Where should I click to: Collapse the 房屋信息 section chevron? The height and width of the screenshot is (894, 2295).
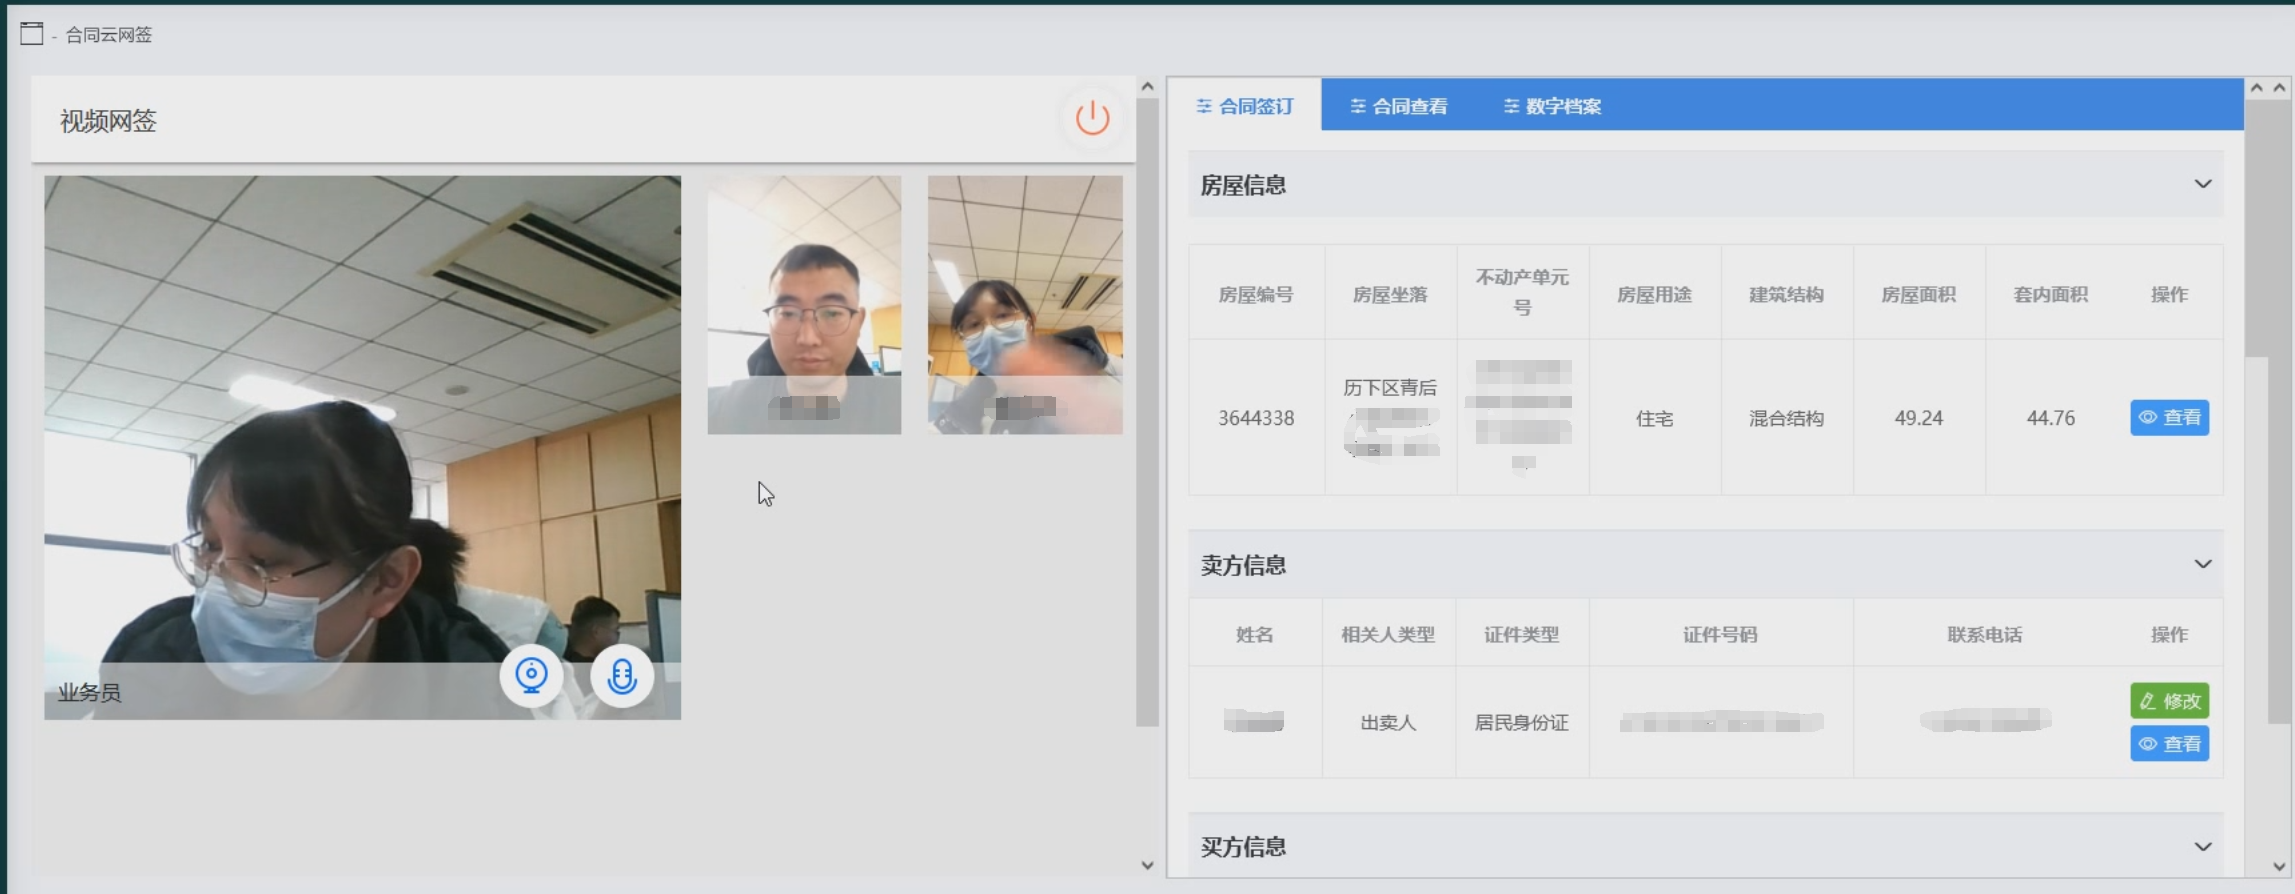[2202, 184]
